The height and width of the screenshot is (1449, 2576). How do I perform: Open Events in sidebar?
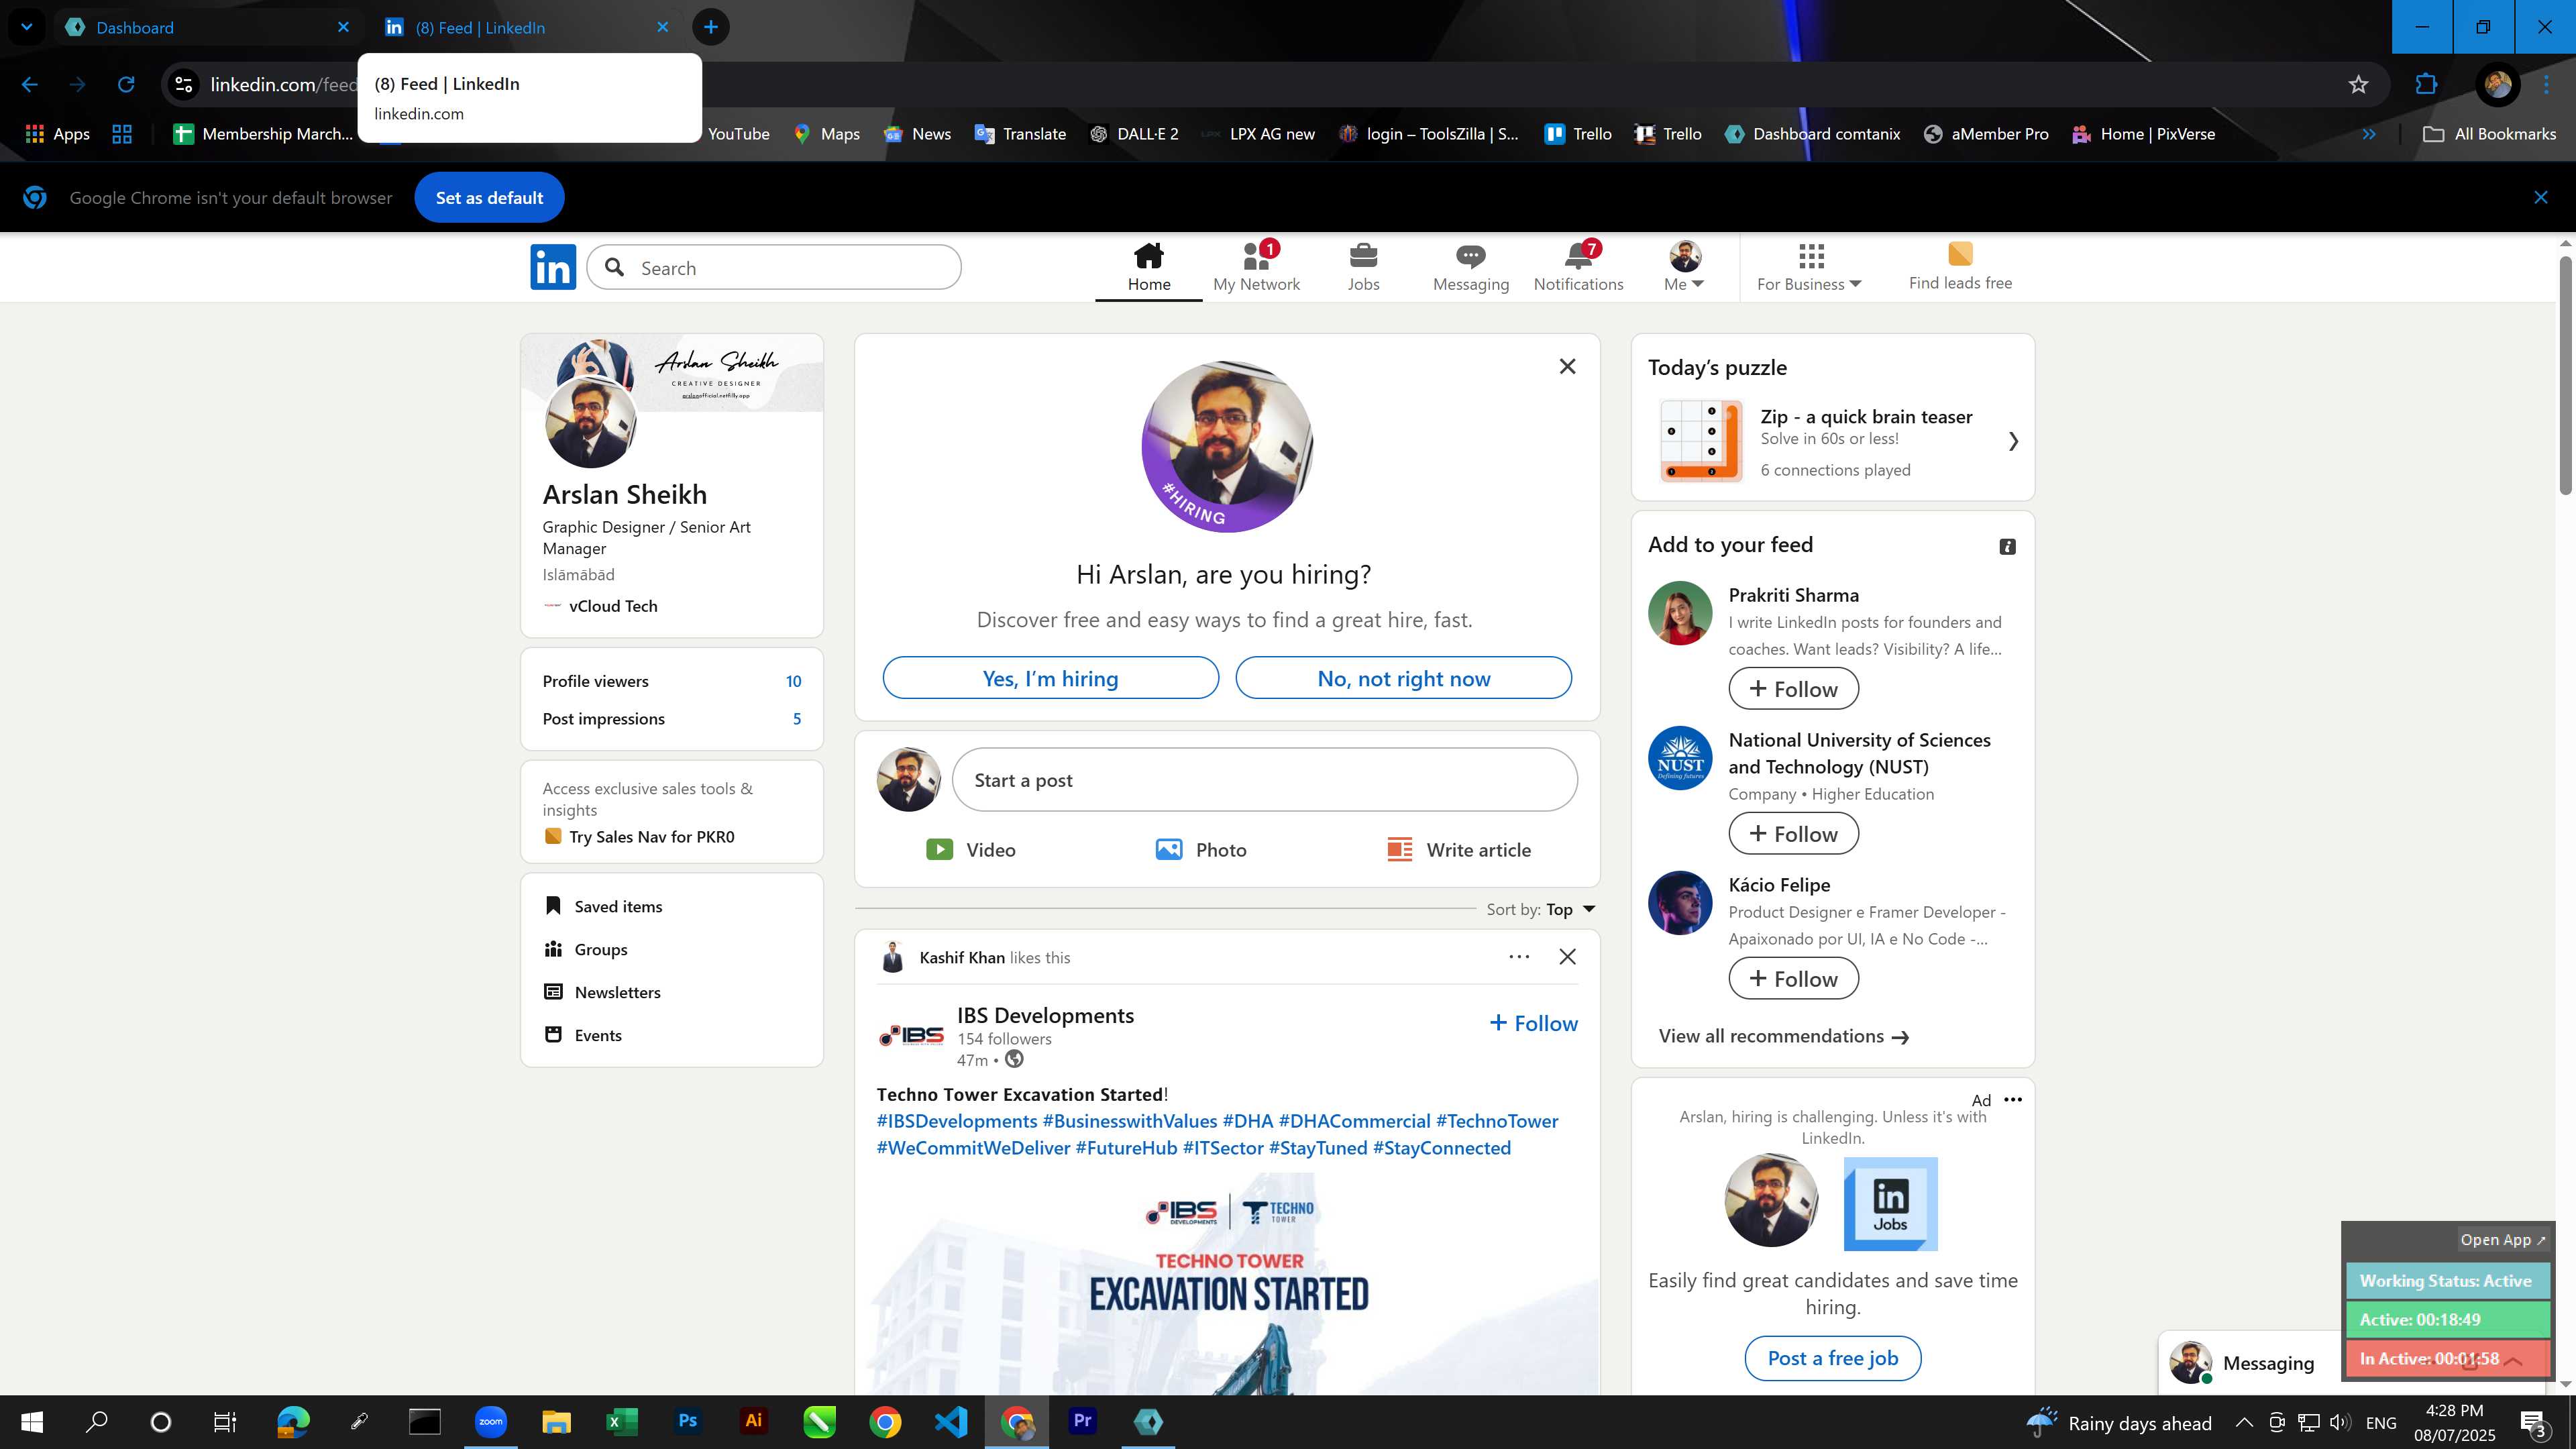coord(583,1035)
